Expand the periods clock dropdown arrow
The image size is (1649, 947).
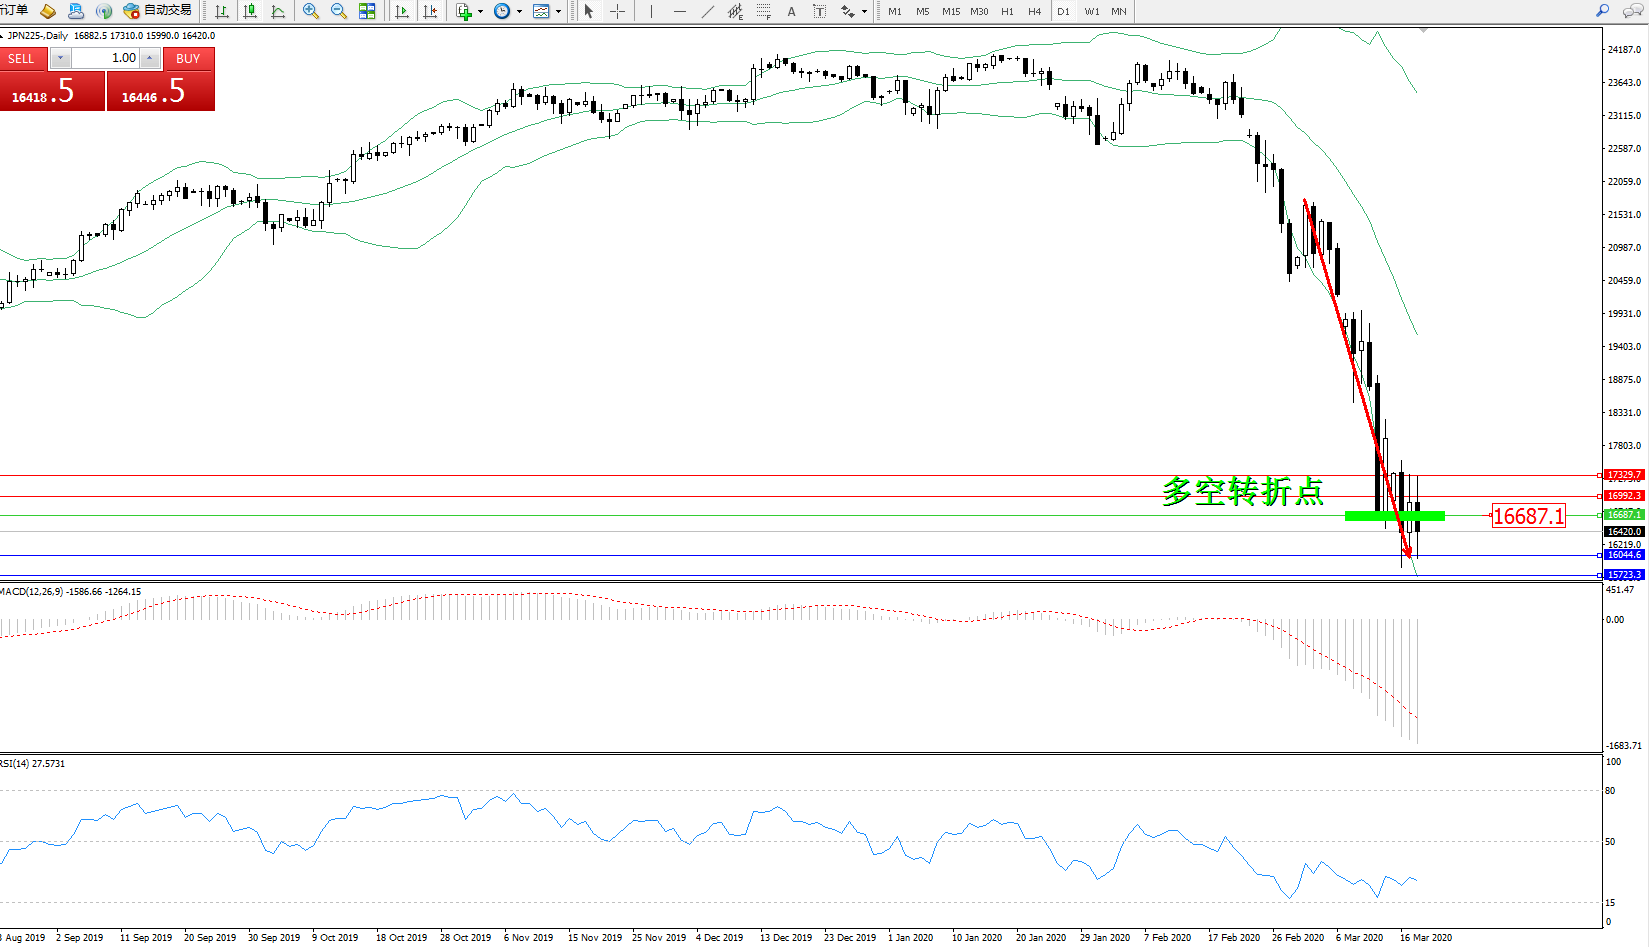click(519, 12)
